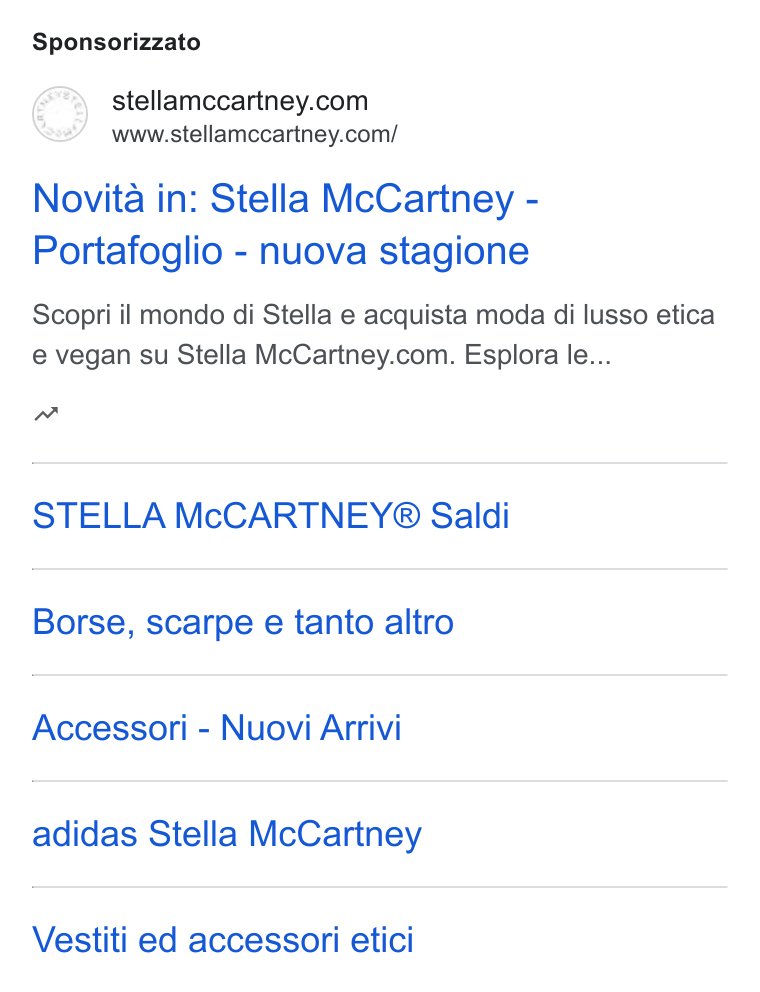Go to Borse, scarpe e tanto altro
The width and height of the screenshot is (760, 992).
tap(243, 622)
